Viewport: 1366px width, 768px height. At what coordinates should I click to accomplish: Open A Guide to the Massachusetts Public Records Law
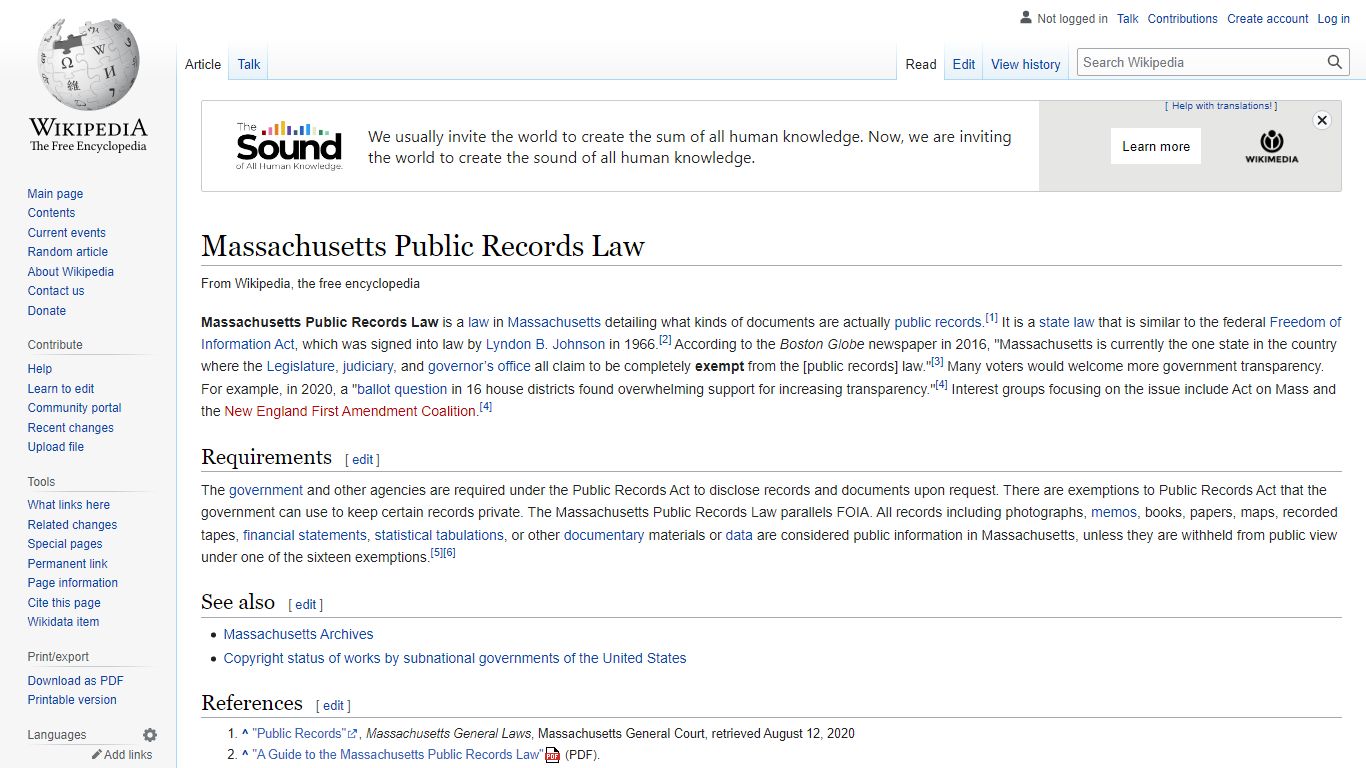(x=398, y=755)
